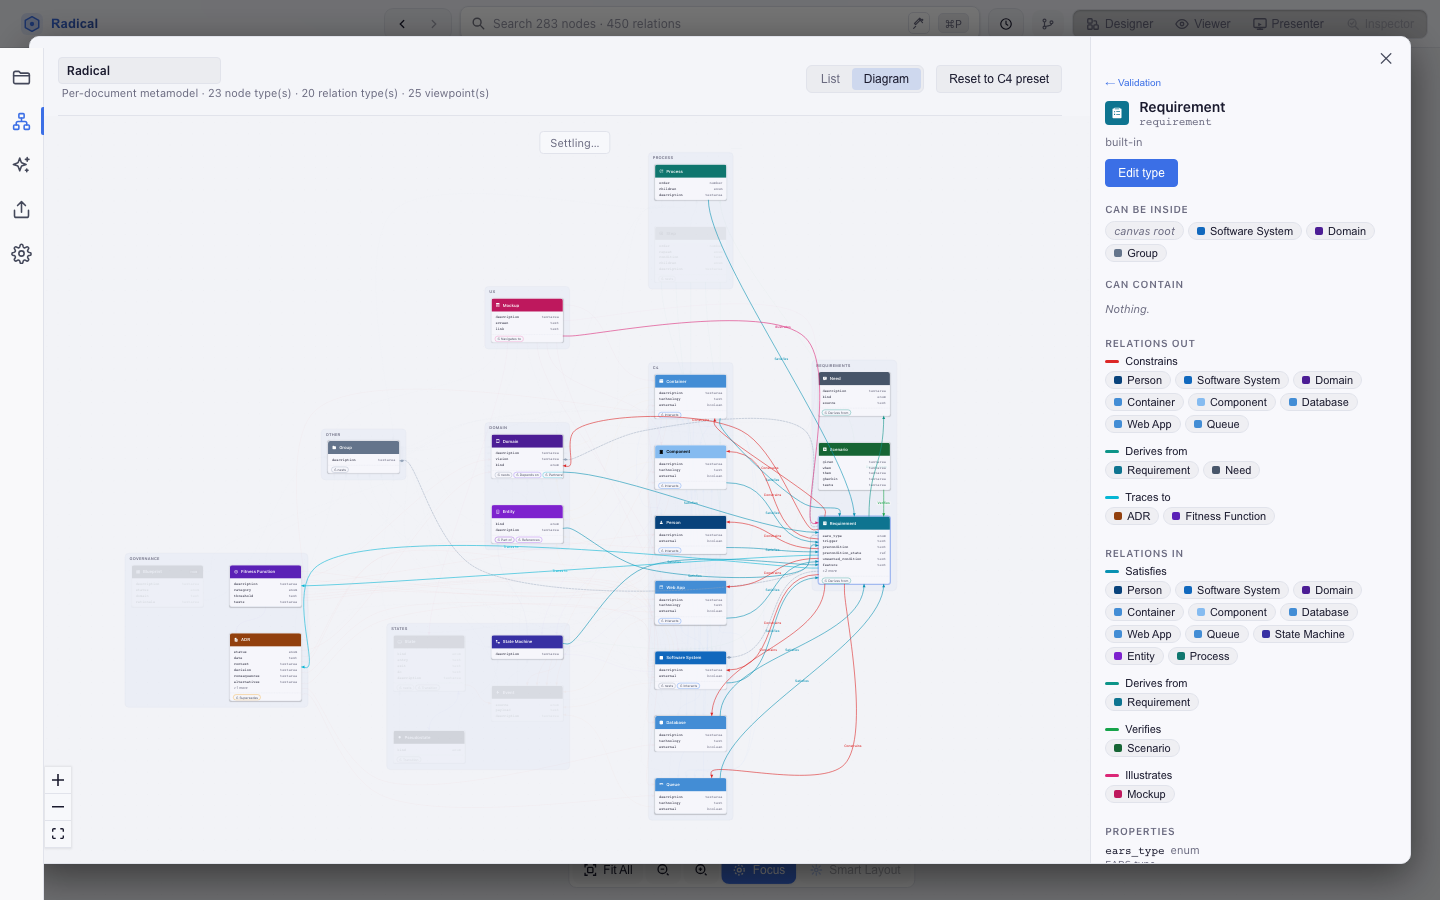Click Fit All in bottom toolbar

tap(608, 870)
